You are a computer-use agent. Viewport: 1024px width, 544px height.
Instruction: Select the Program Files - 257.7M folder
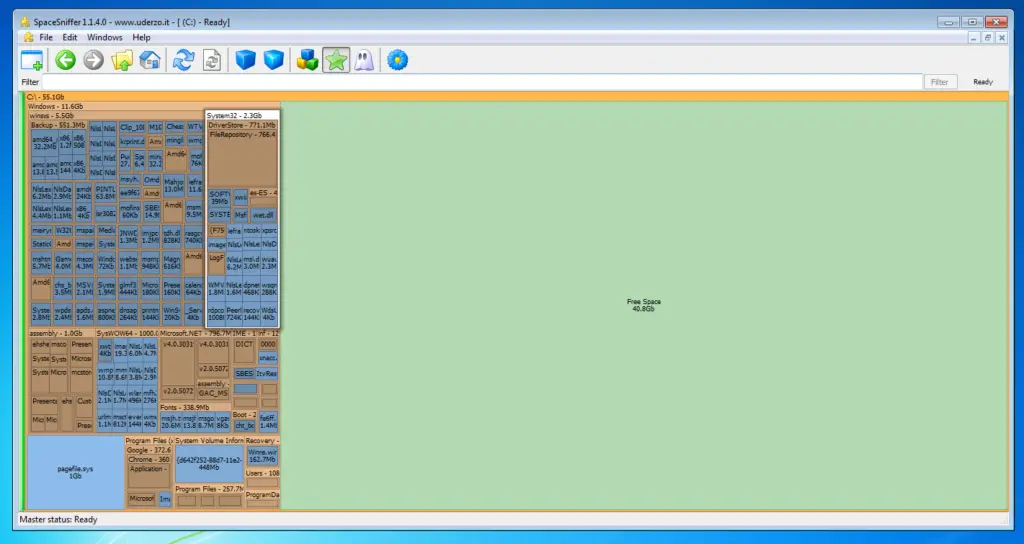click(x=209, y=488)
